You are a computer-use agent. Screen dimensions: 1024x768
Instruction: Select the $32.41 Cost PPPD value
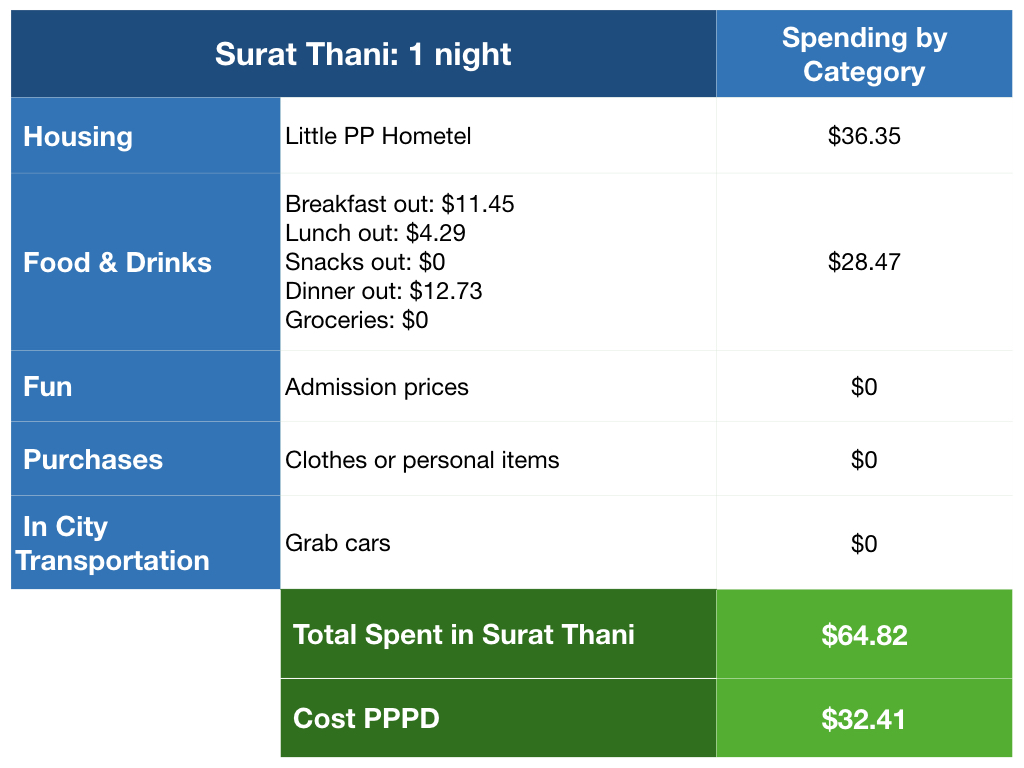pos(864,718)
